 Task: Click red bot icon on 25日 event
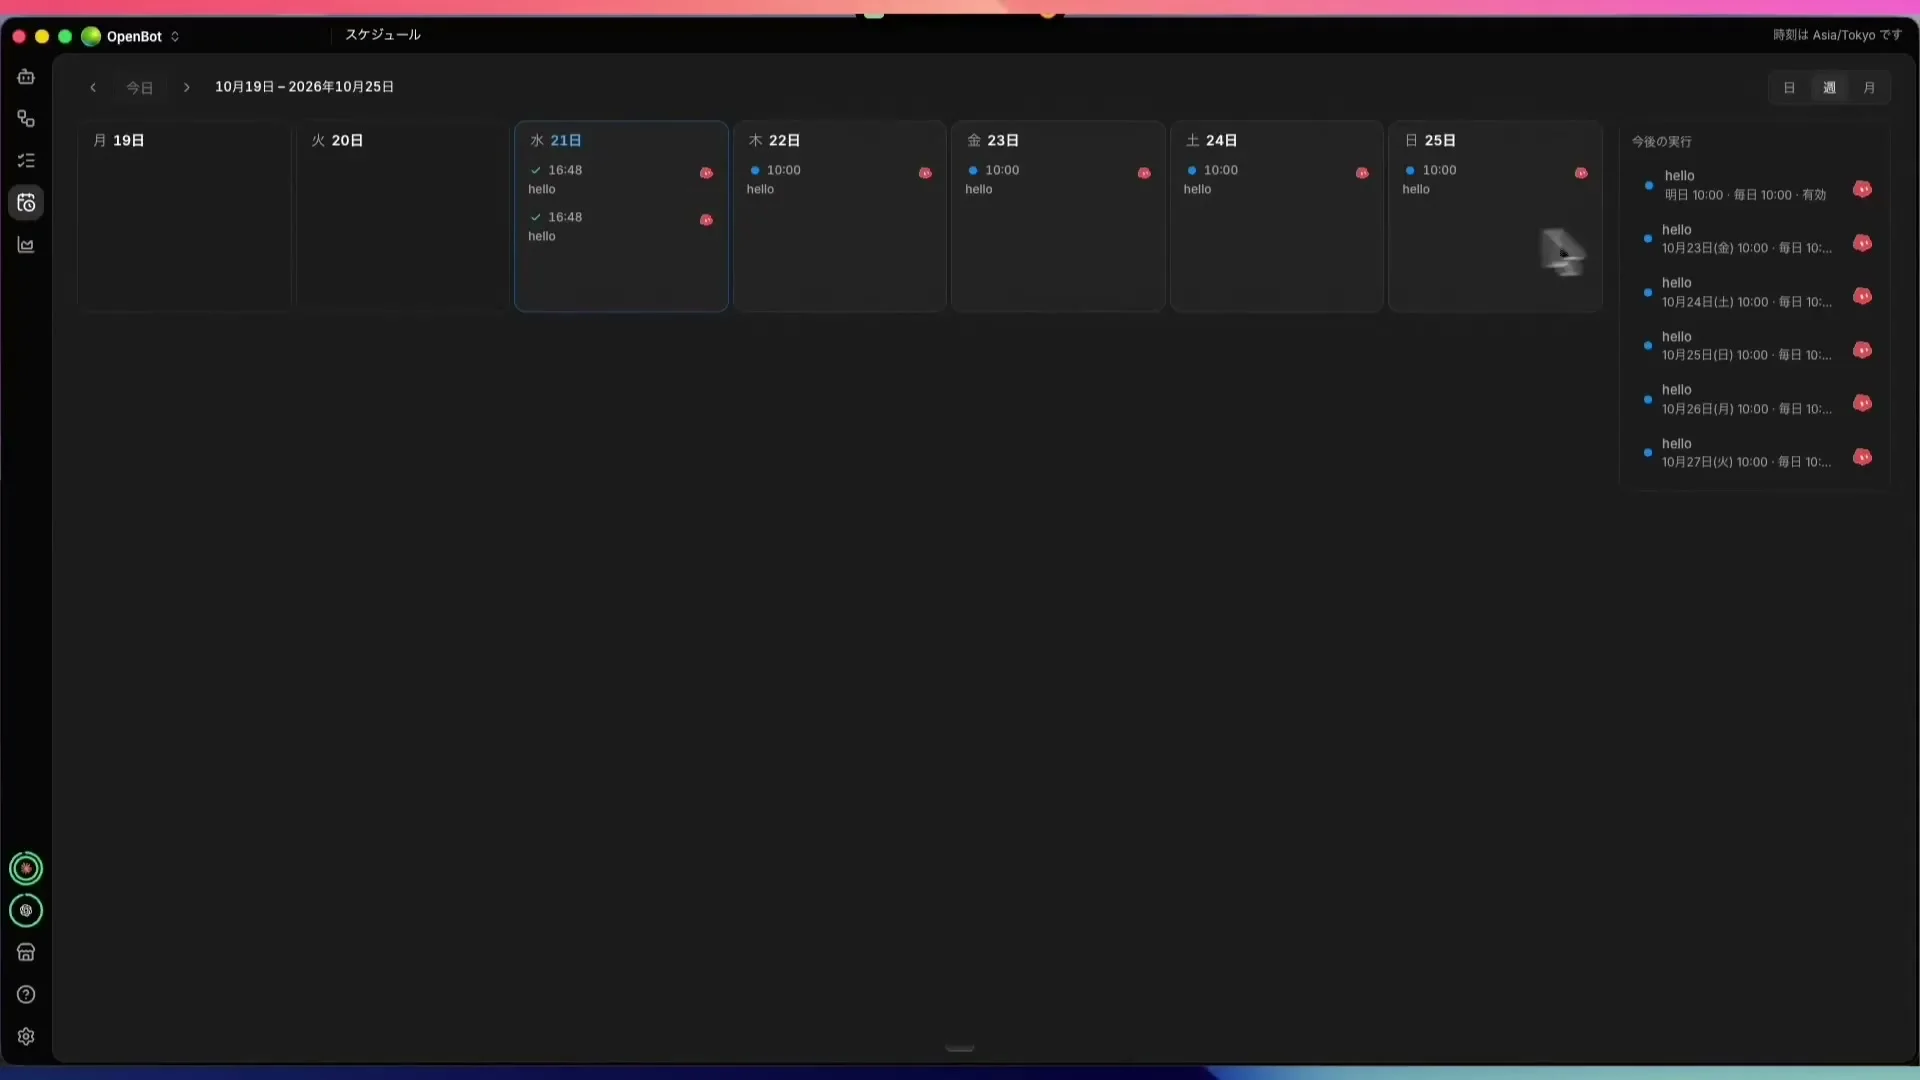[x=1581, y=173]
